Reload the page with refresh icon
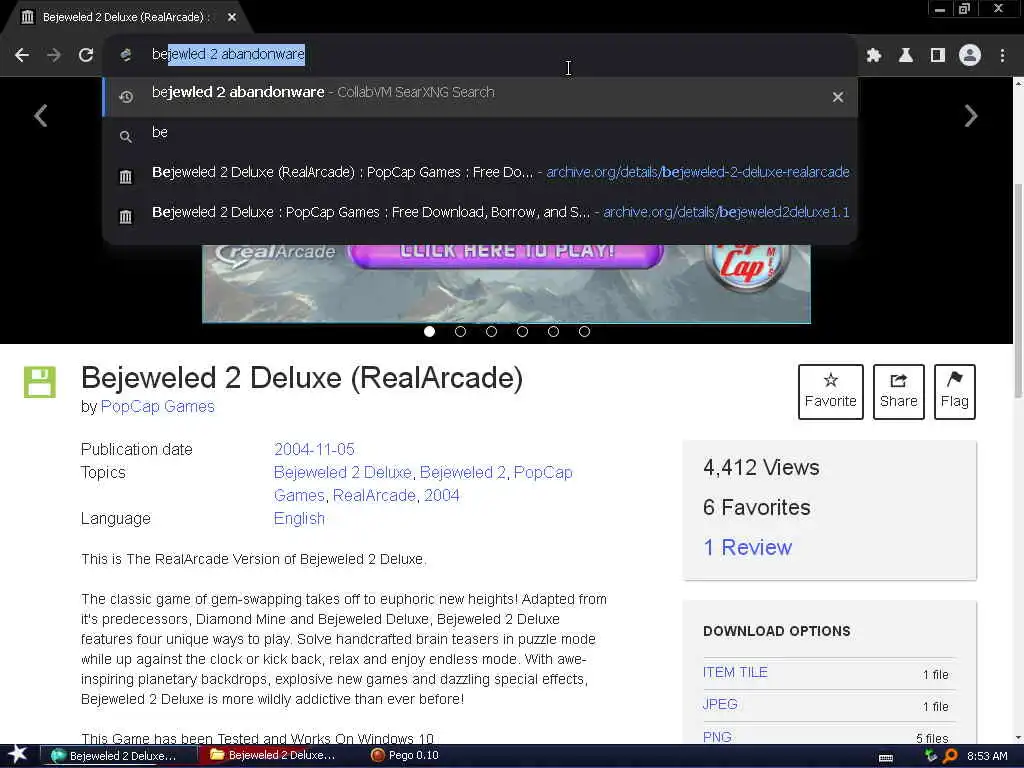Screen dimensions: 1024x768 tap(86, 56)
